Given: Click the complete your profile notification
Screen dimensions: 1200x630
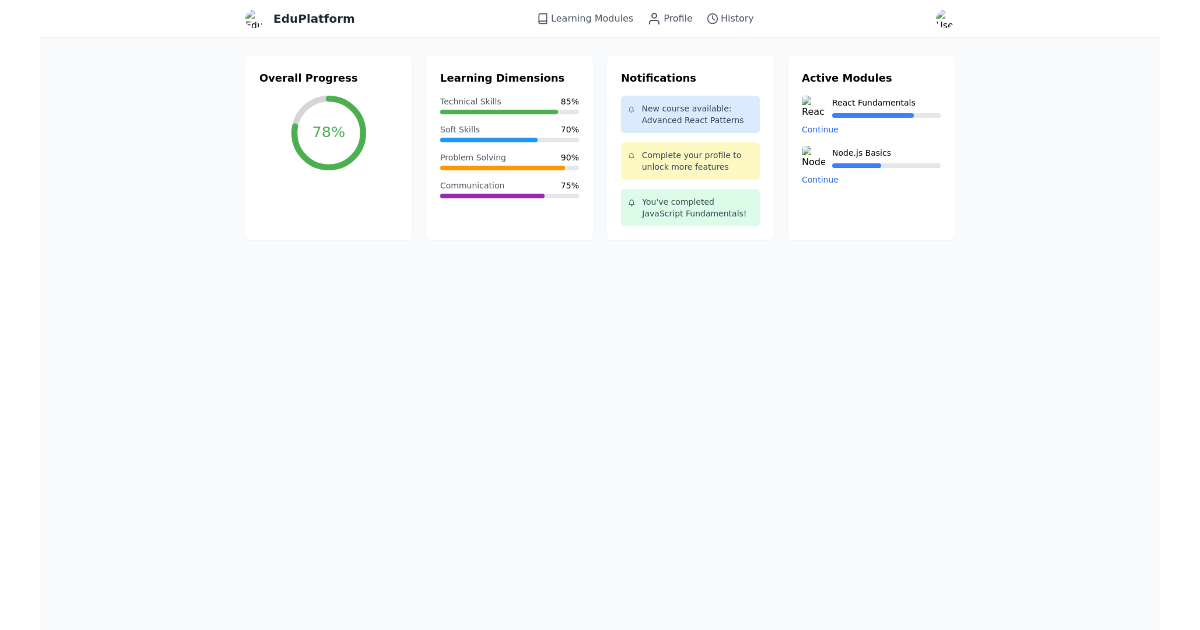Looking at the screenshot, I should click(690, 160).
